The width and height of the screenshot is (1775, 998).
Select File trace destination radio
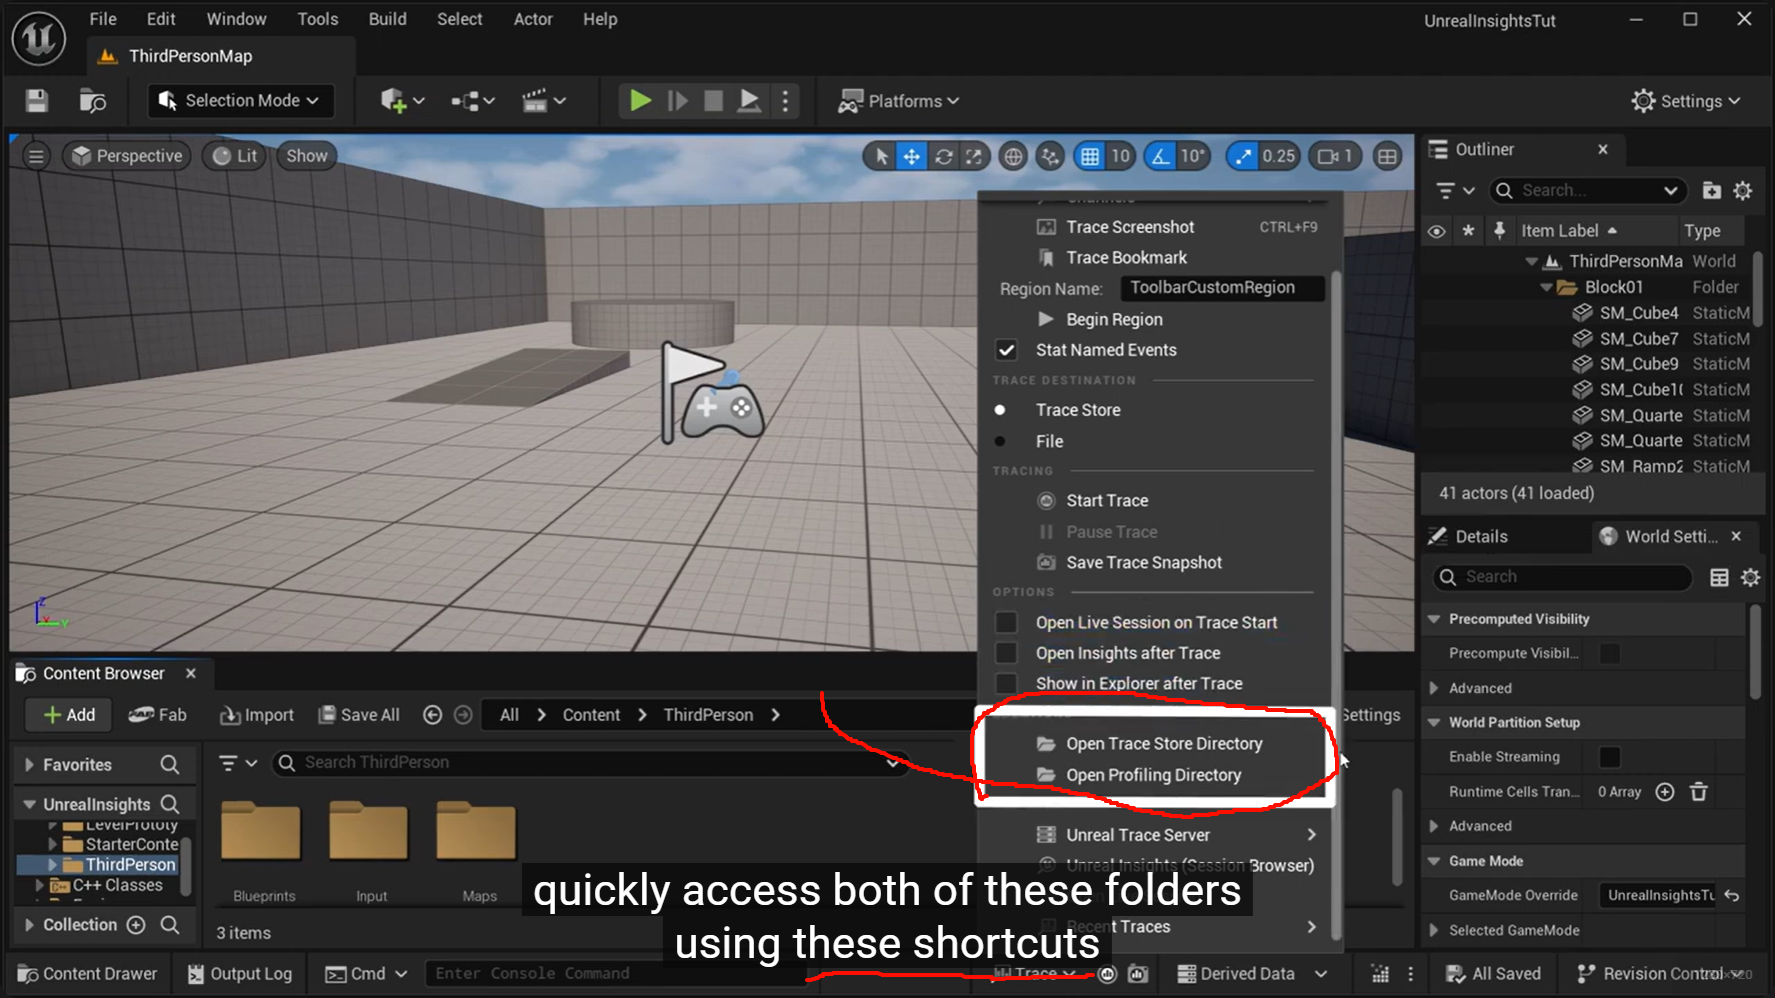1000,441
